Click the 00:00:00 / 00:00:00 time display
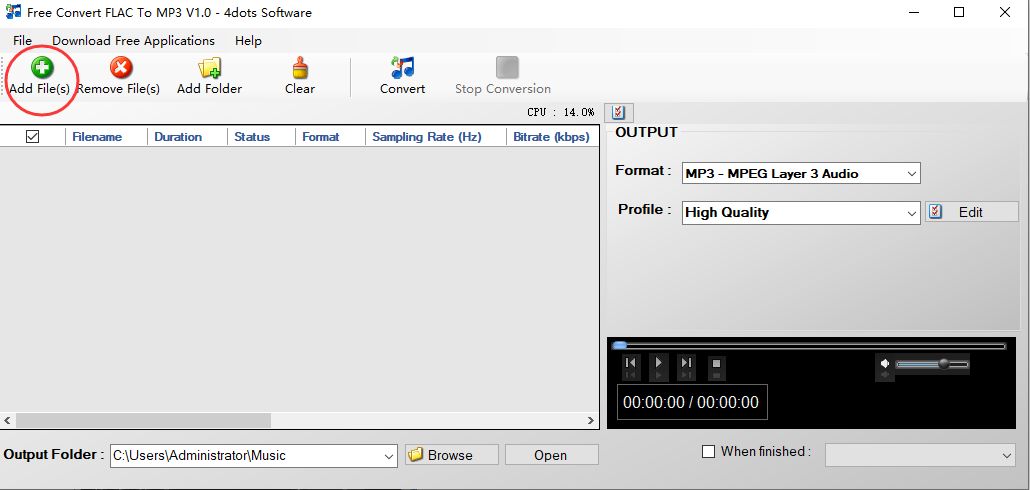The height and width of the screenshot is (490, 1030). (x=691, y=403)
